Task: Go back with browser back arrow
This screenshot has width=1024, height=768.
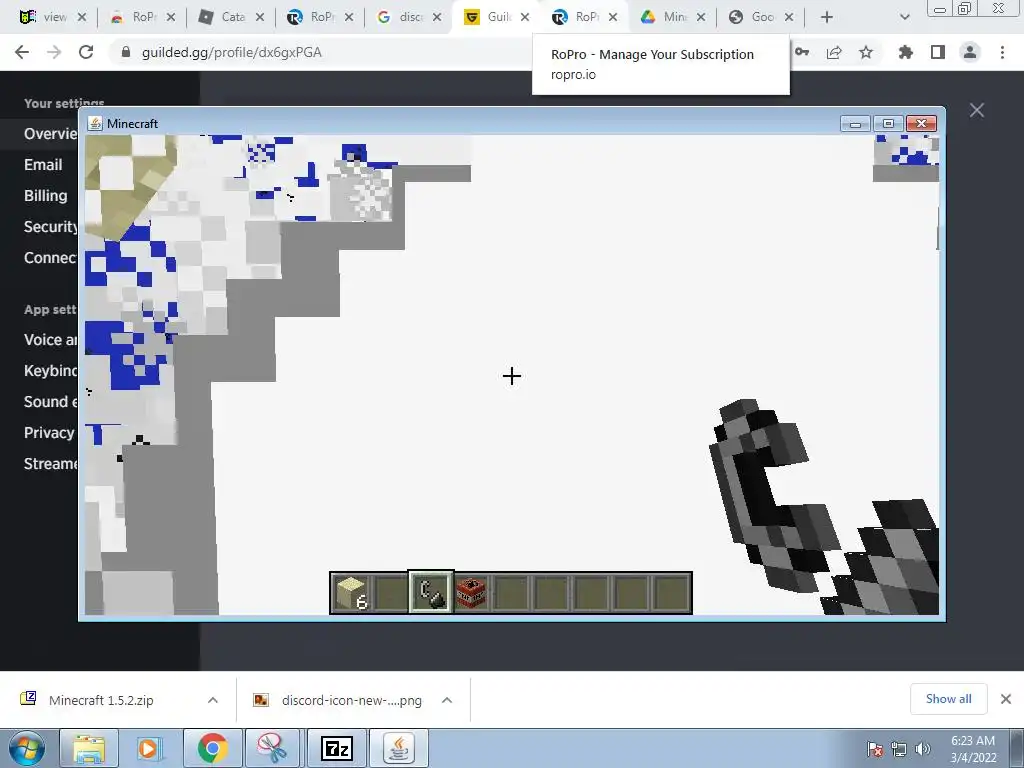Action: pyautogui.click(x=22, y=52)
